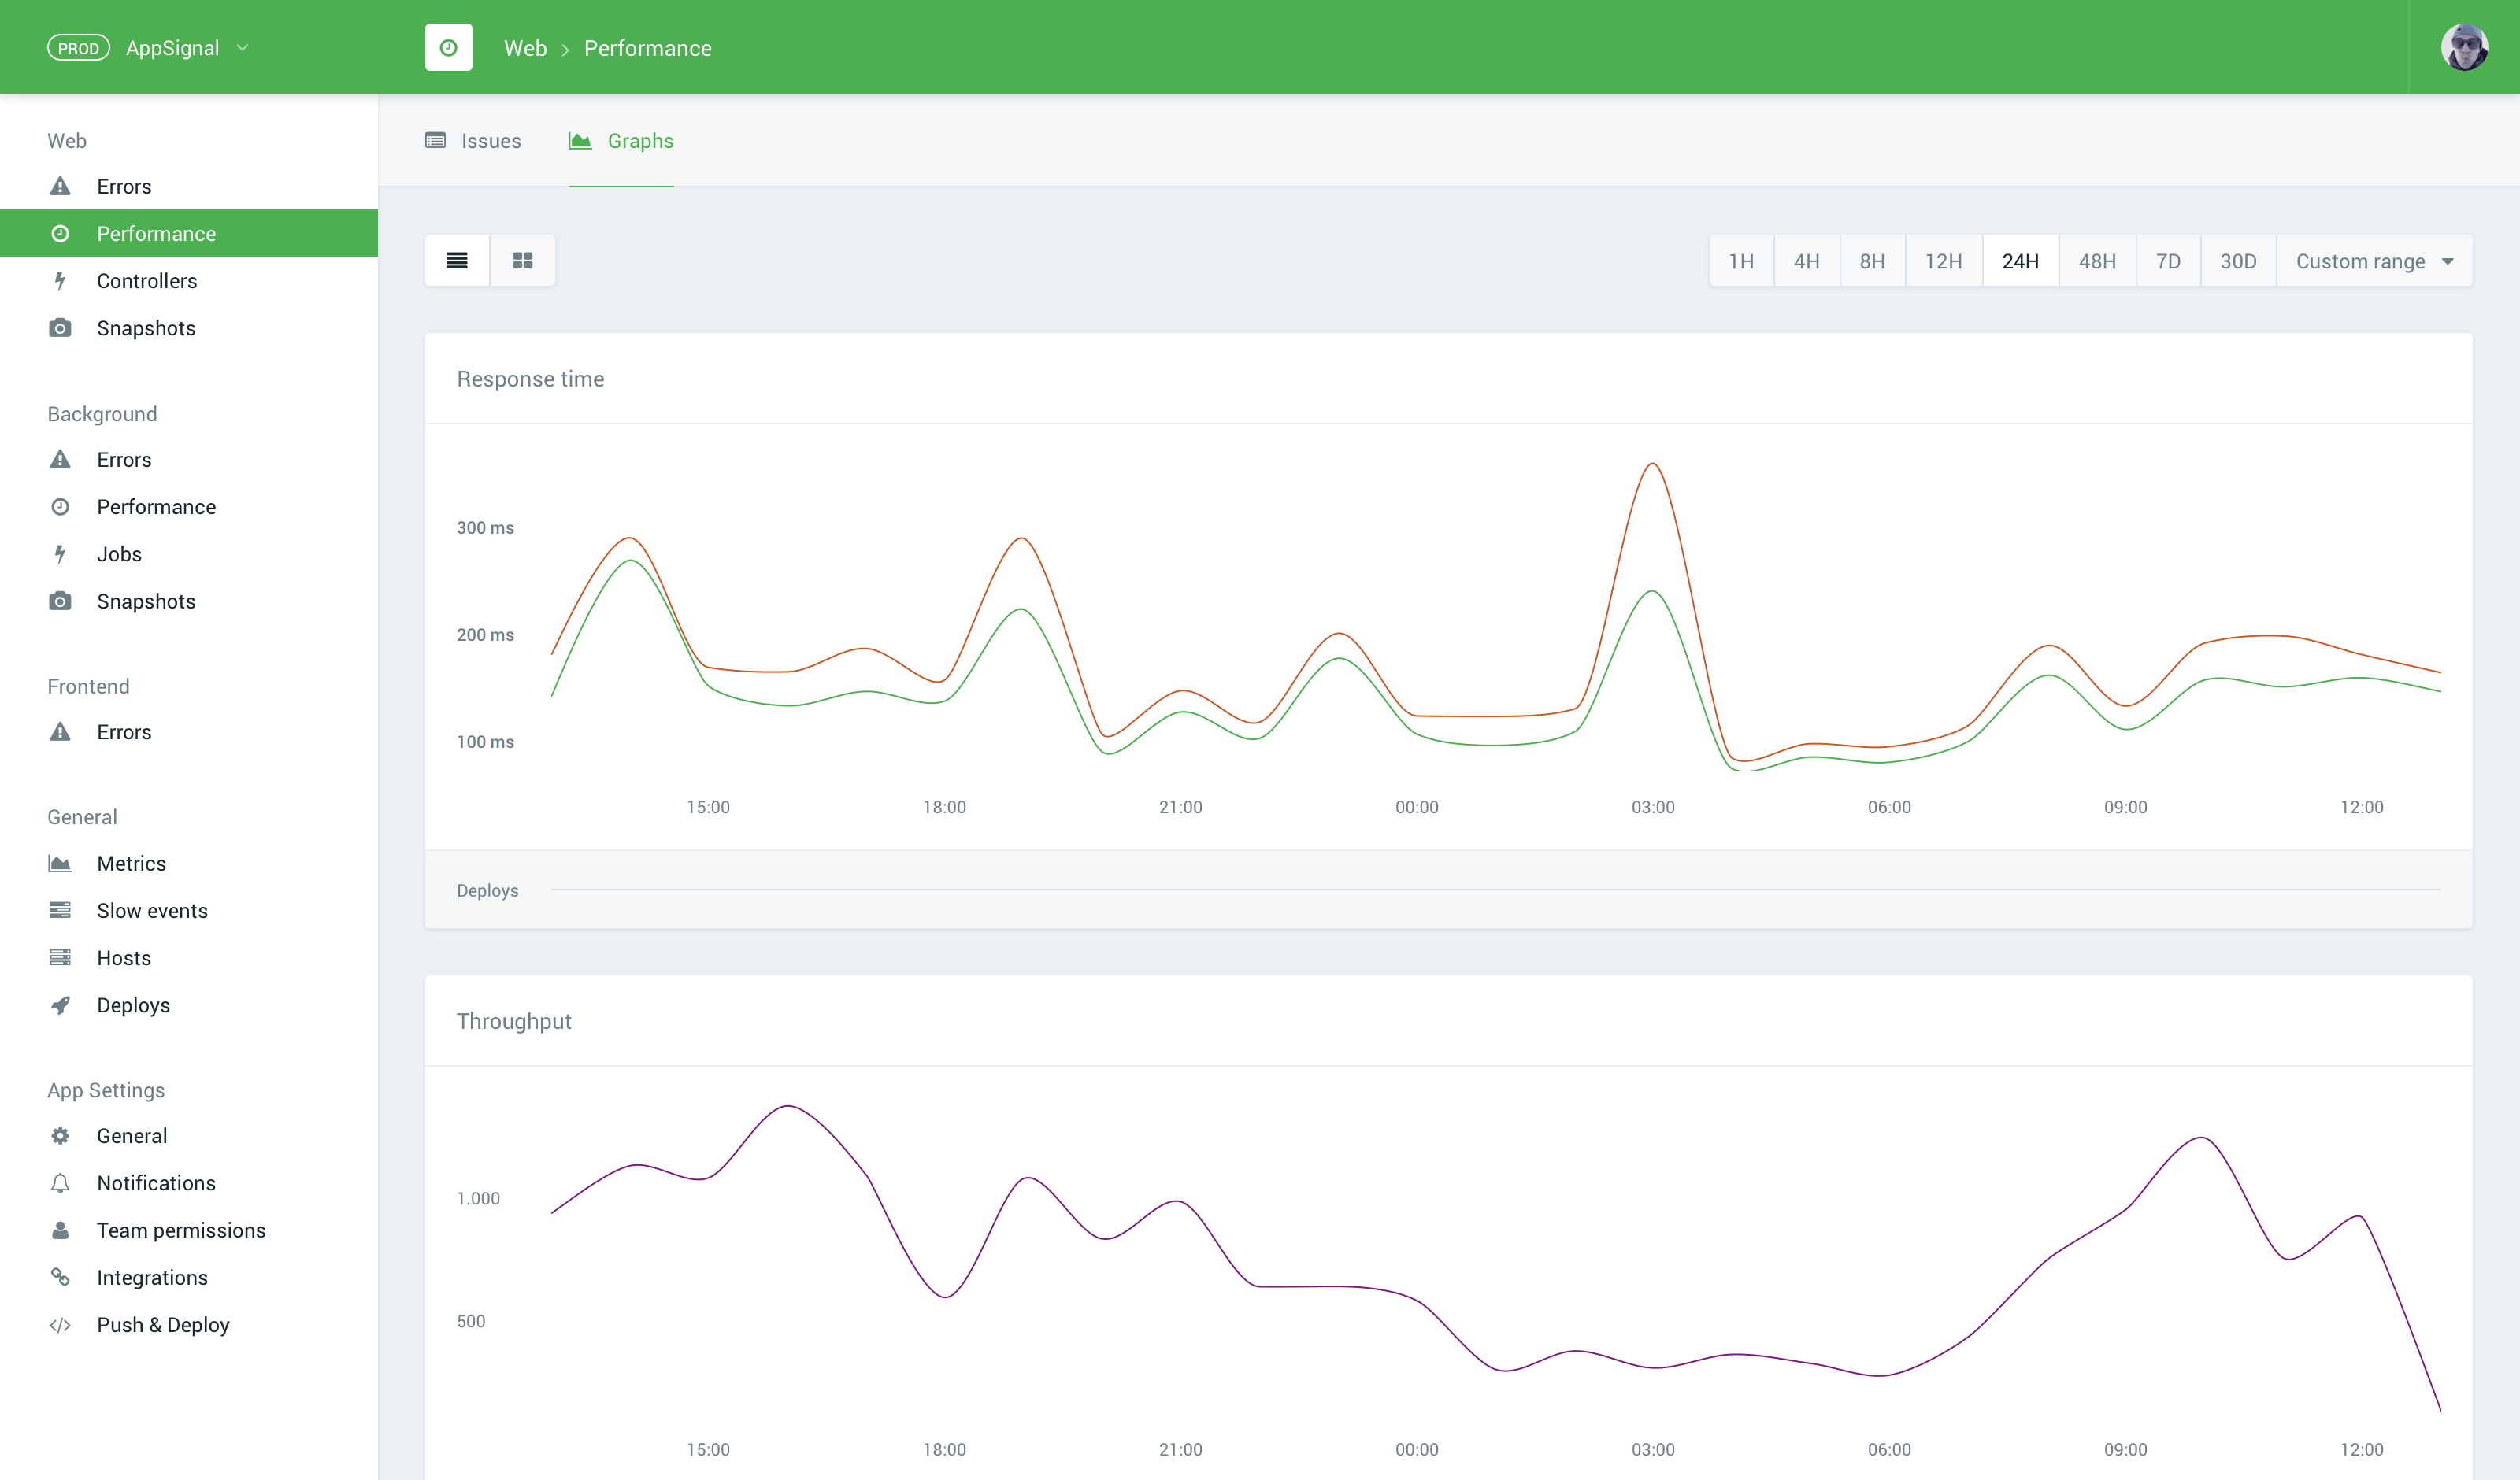Click the Controllers lightning bolt icon
The width and height of the screenshot is (2520, 1480).
tap(60, 281)
